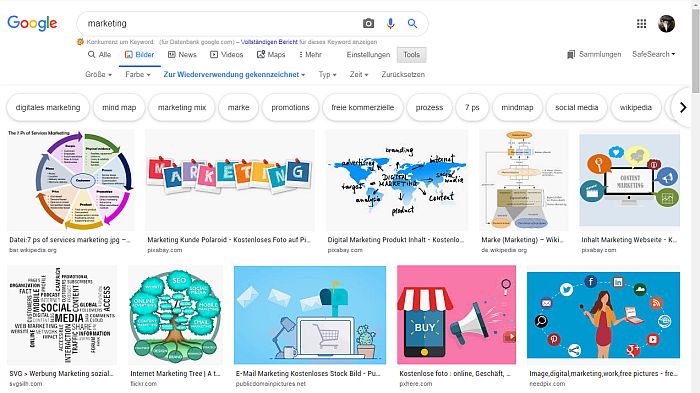Open the Google apps grid
This screenshot has width=700, height=393.
[x=642, y=24]
